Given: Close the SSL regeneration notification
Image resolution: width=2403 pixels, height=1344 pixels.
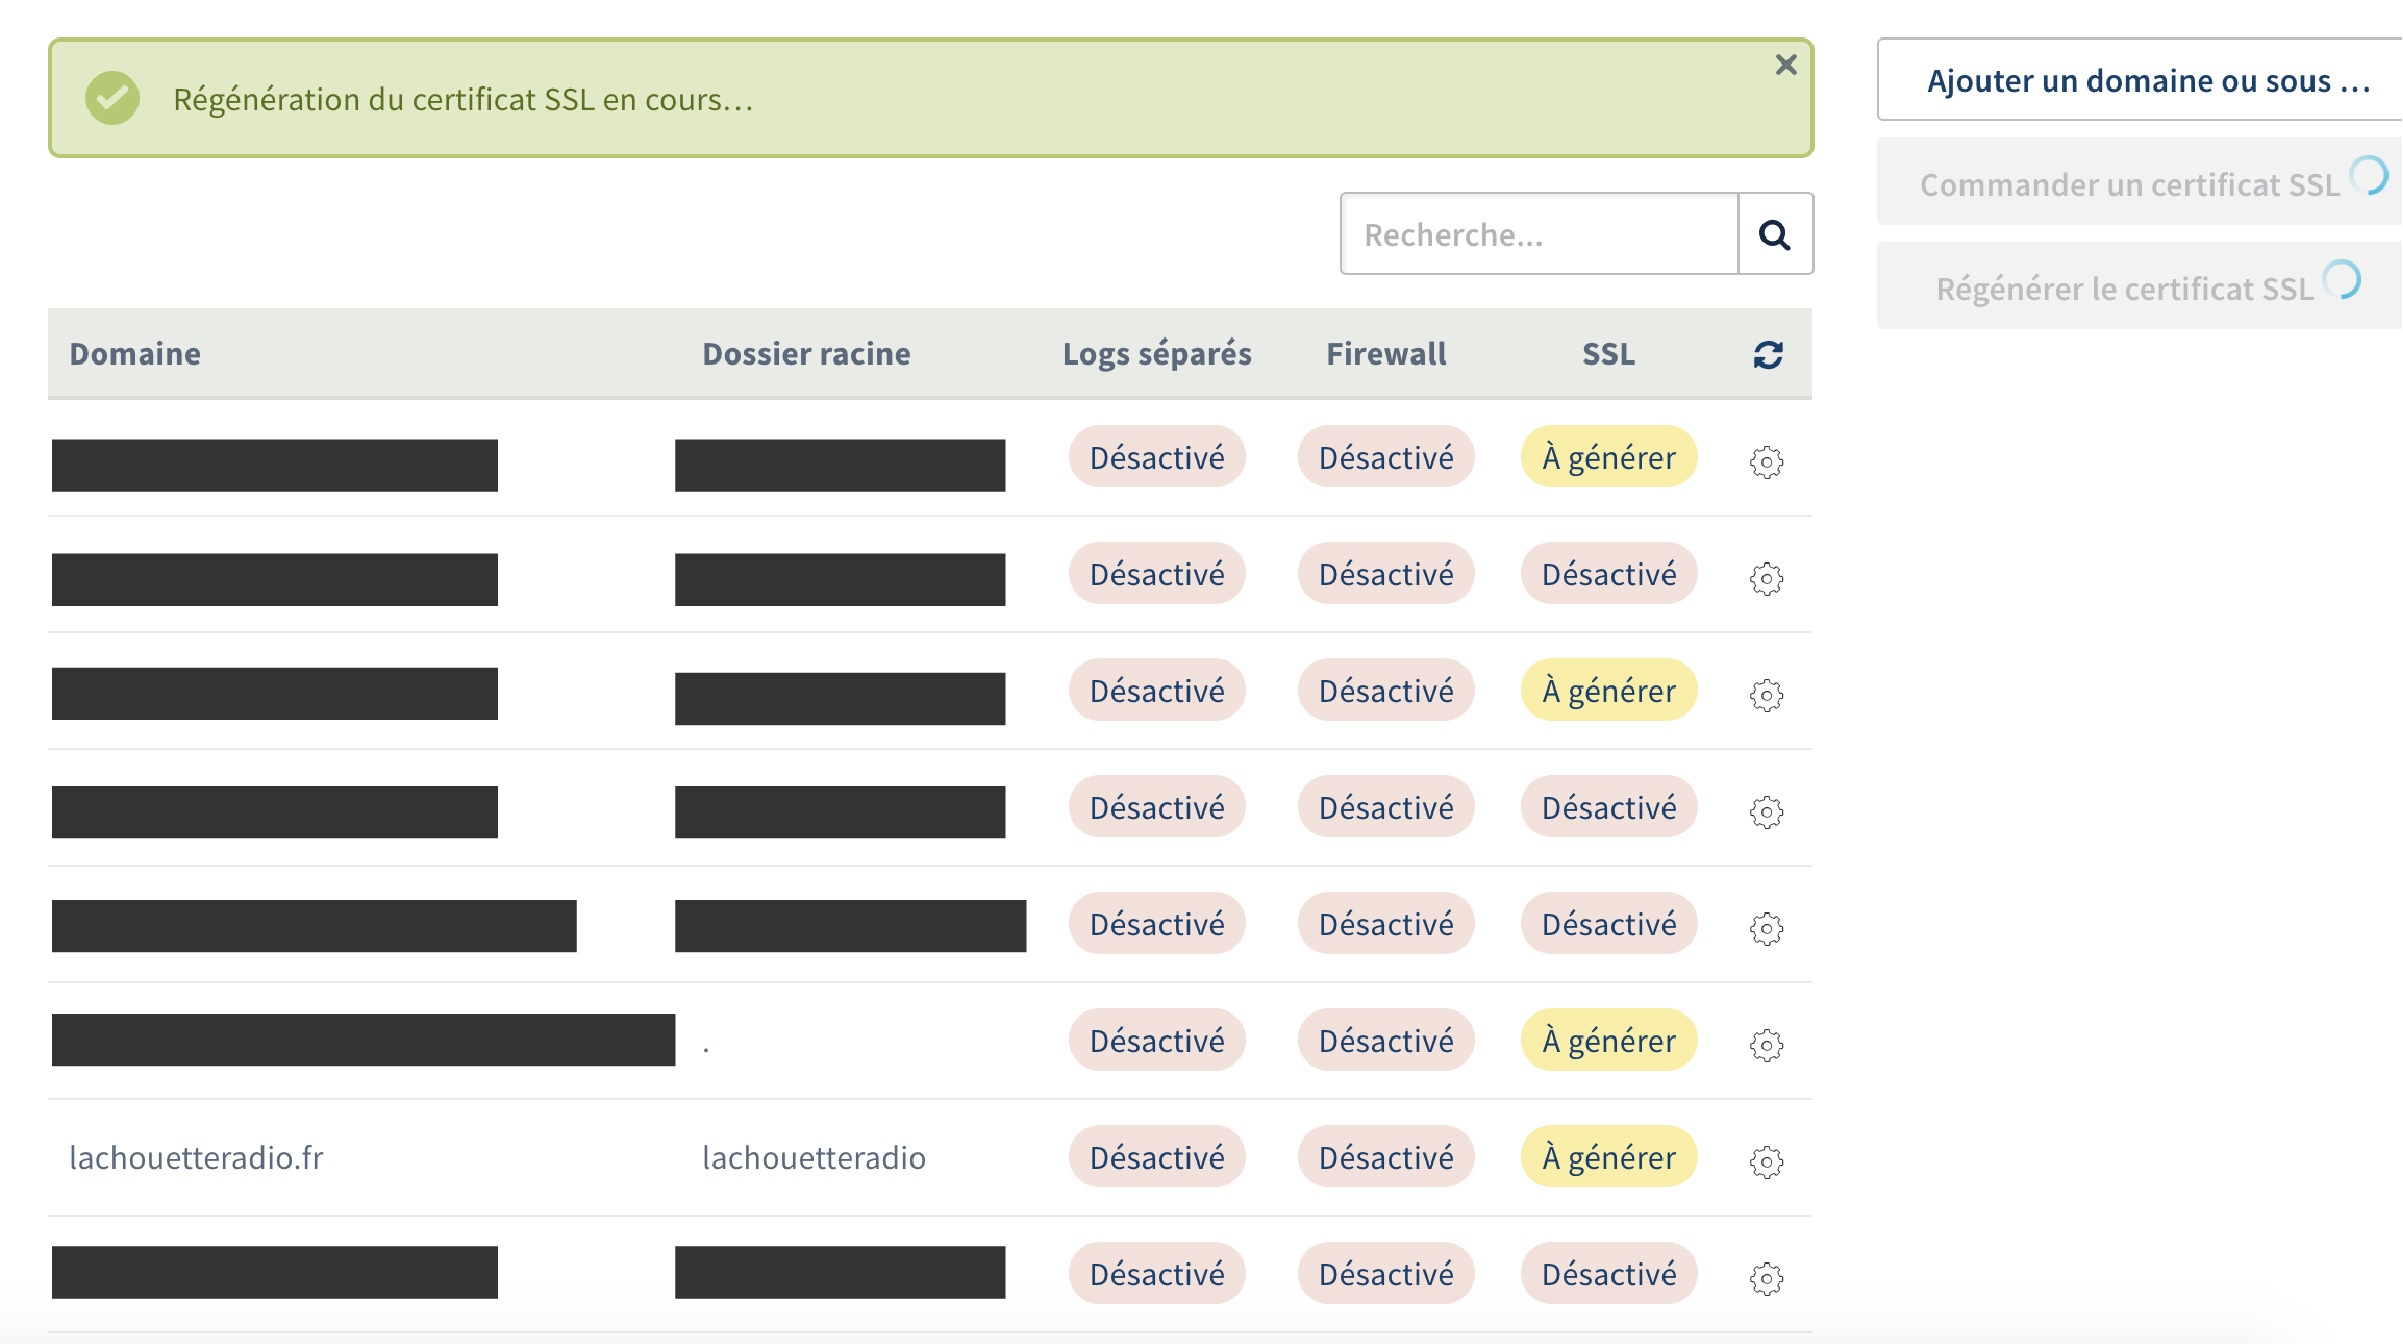Looking at the screenshot, I should point(1786,65).
